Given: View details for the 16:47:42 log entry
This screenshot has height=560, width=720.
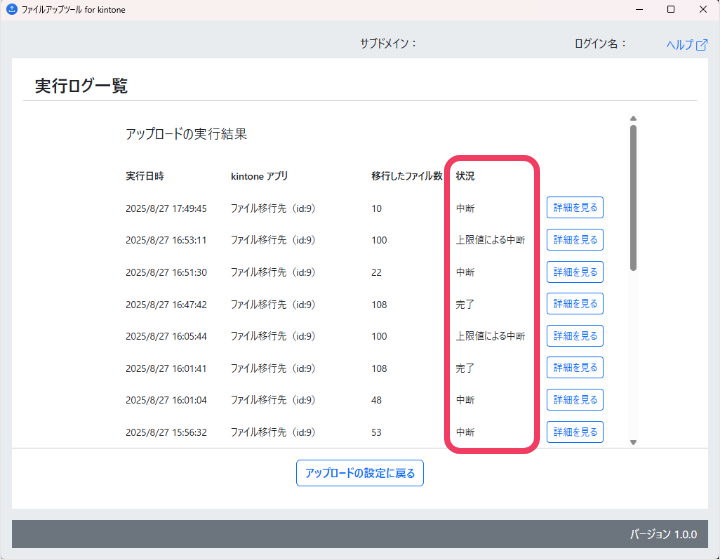Looking at the screenshot, I should coord(575,303).
